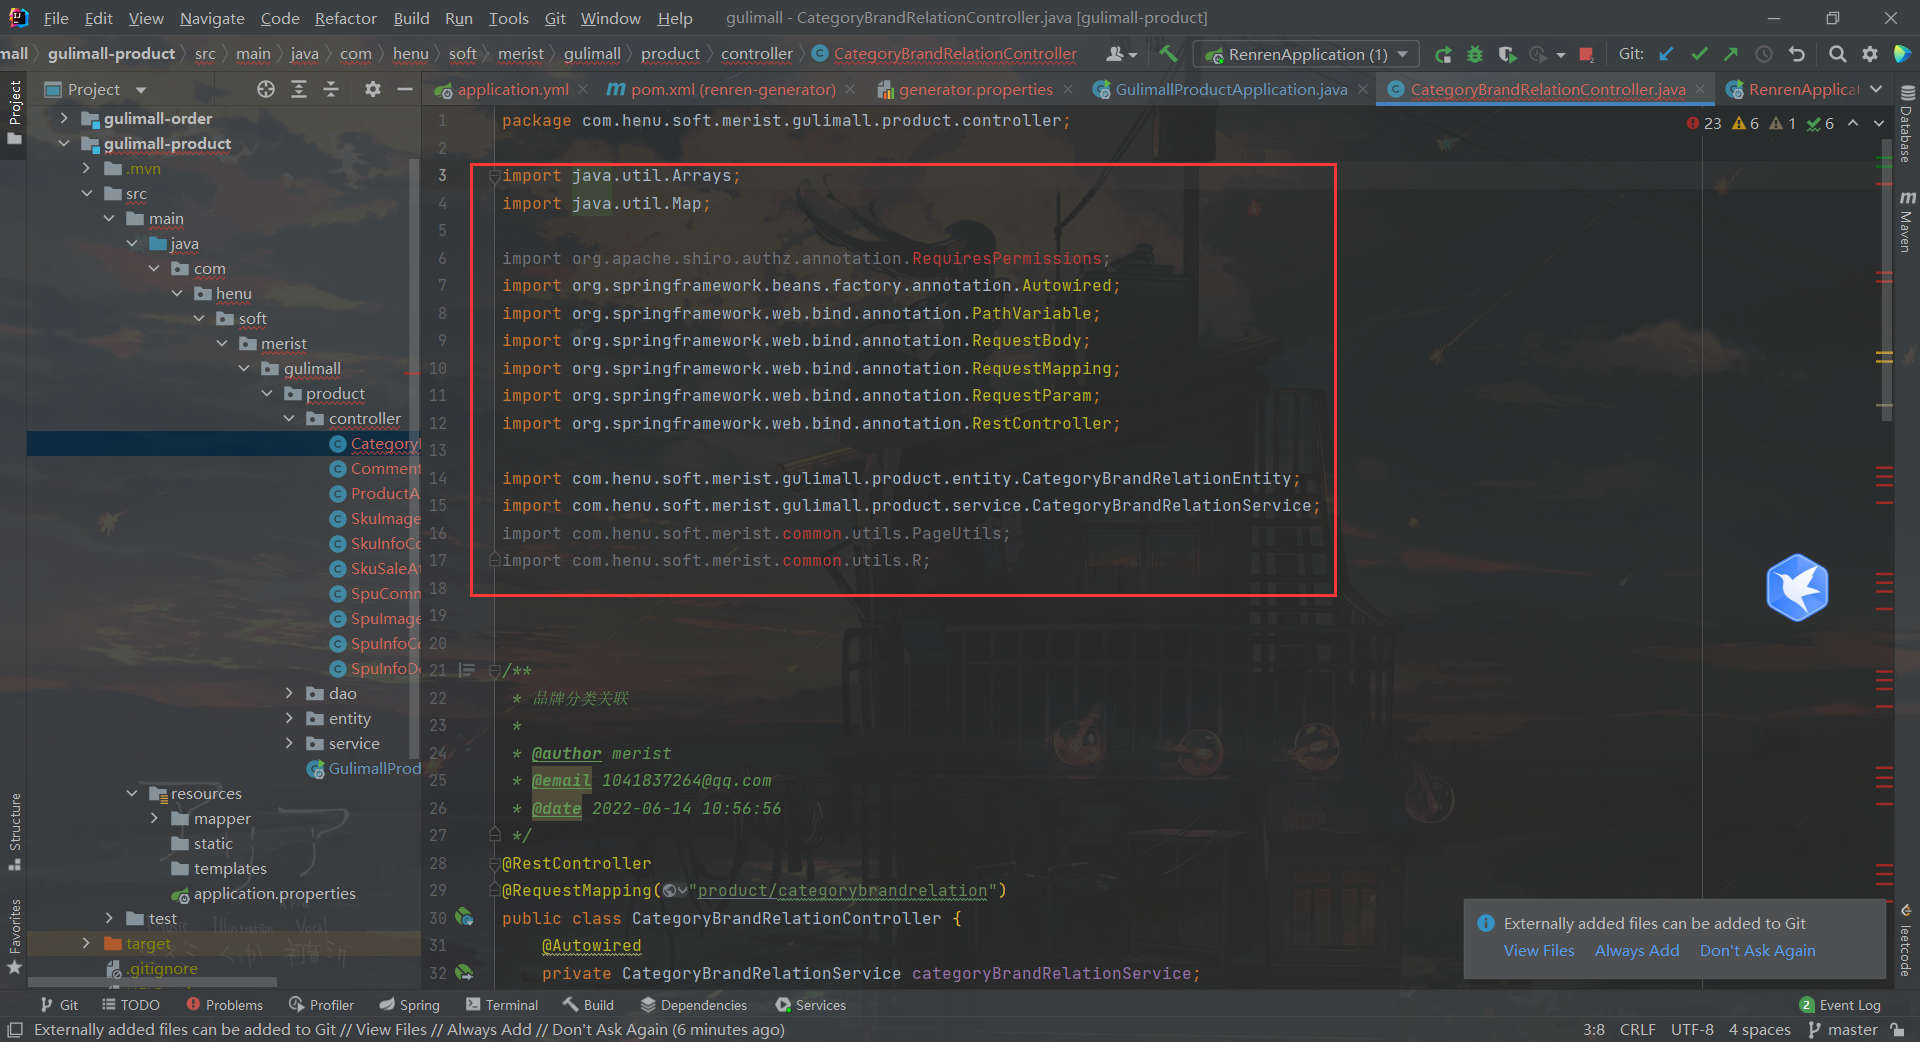Expand the entity package
1920x1042 pixels.
[289, 718]
